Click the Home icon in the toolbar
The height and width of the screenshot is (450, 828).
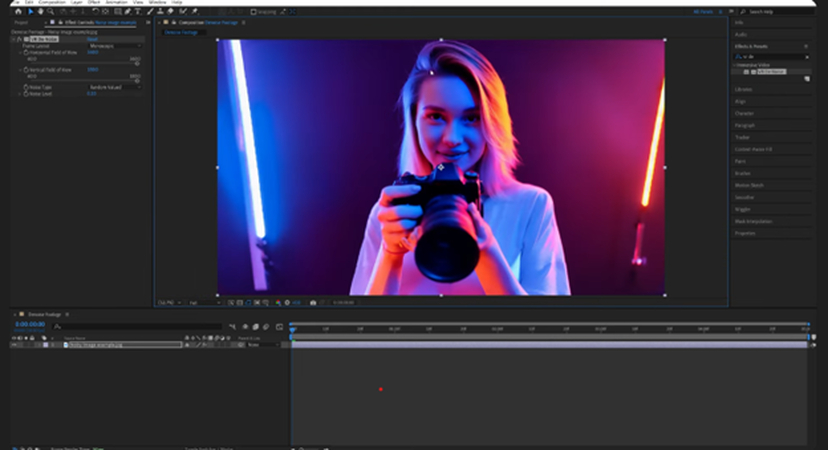pyautogui.click(x=18, y=11)
